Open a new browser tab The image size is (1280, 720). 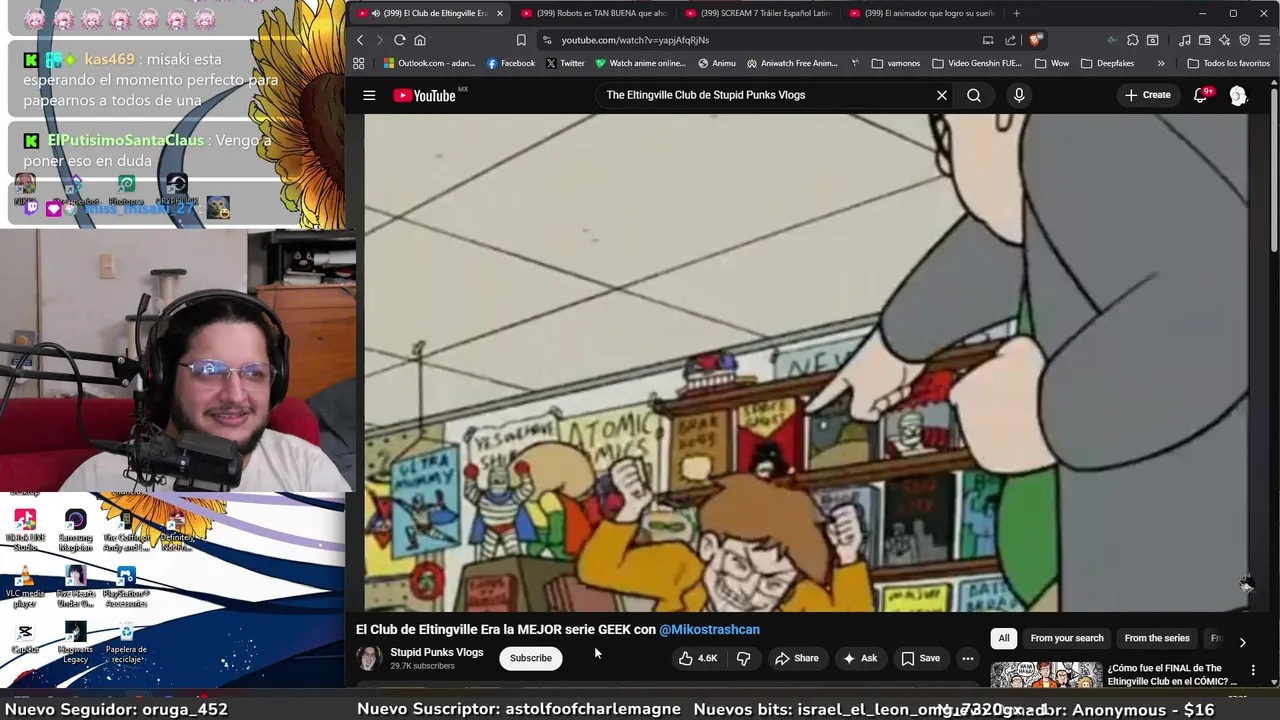(x=1016, y=13)
